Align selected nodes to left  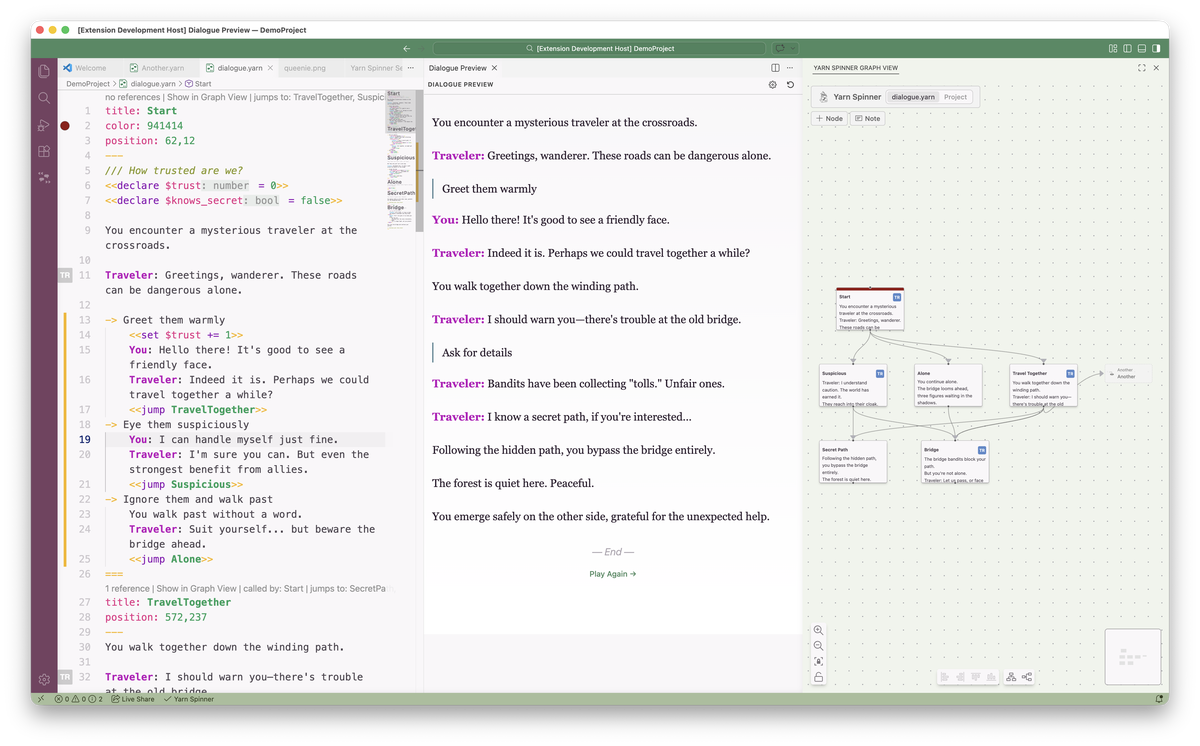(945, 677)
